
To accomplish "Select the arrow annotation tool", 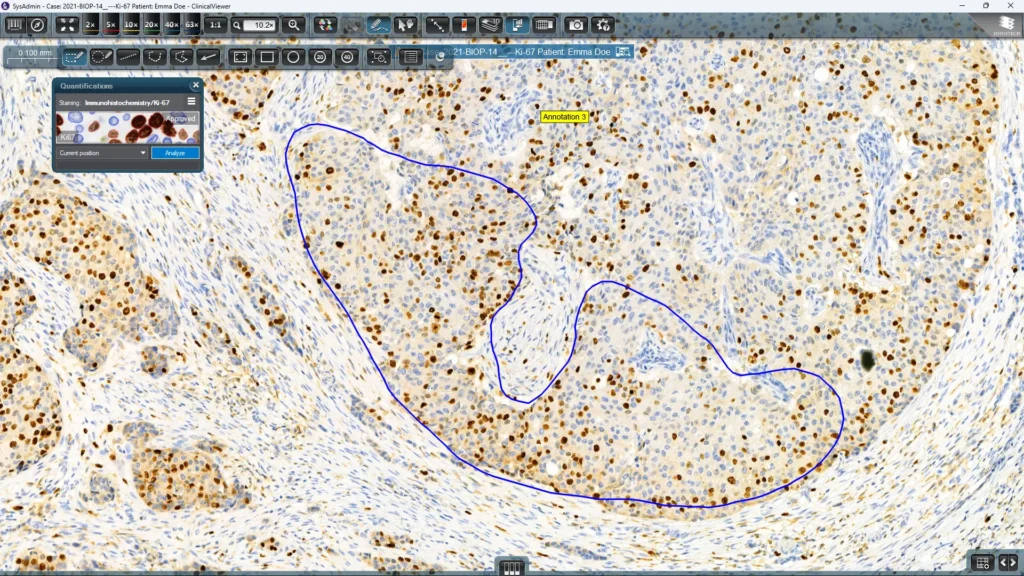I will point(208,57).
